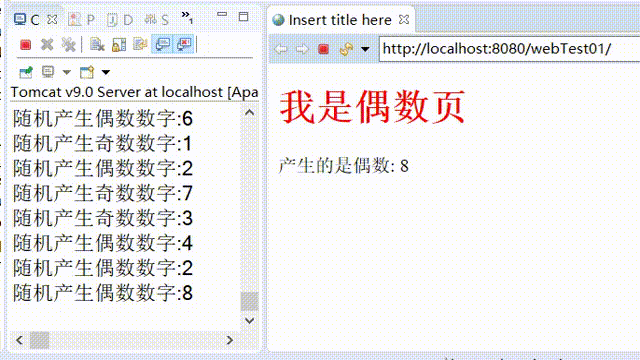
Task: Click console horizontal scrollbar thumb
Action: pyautogui.click(x=40, y=340)
